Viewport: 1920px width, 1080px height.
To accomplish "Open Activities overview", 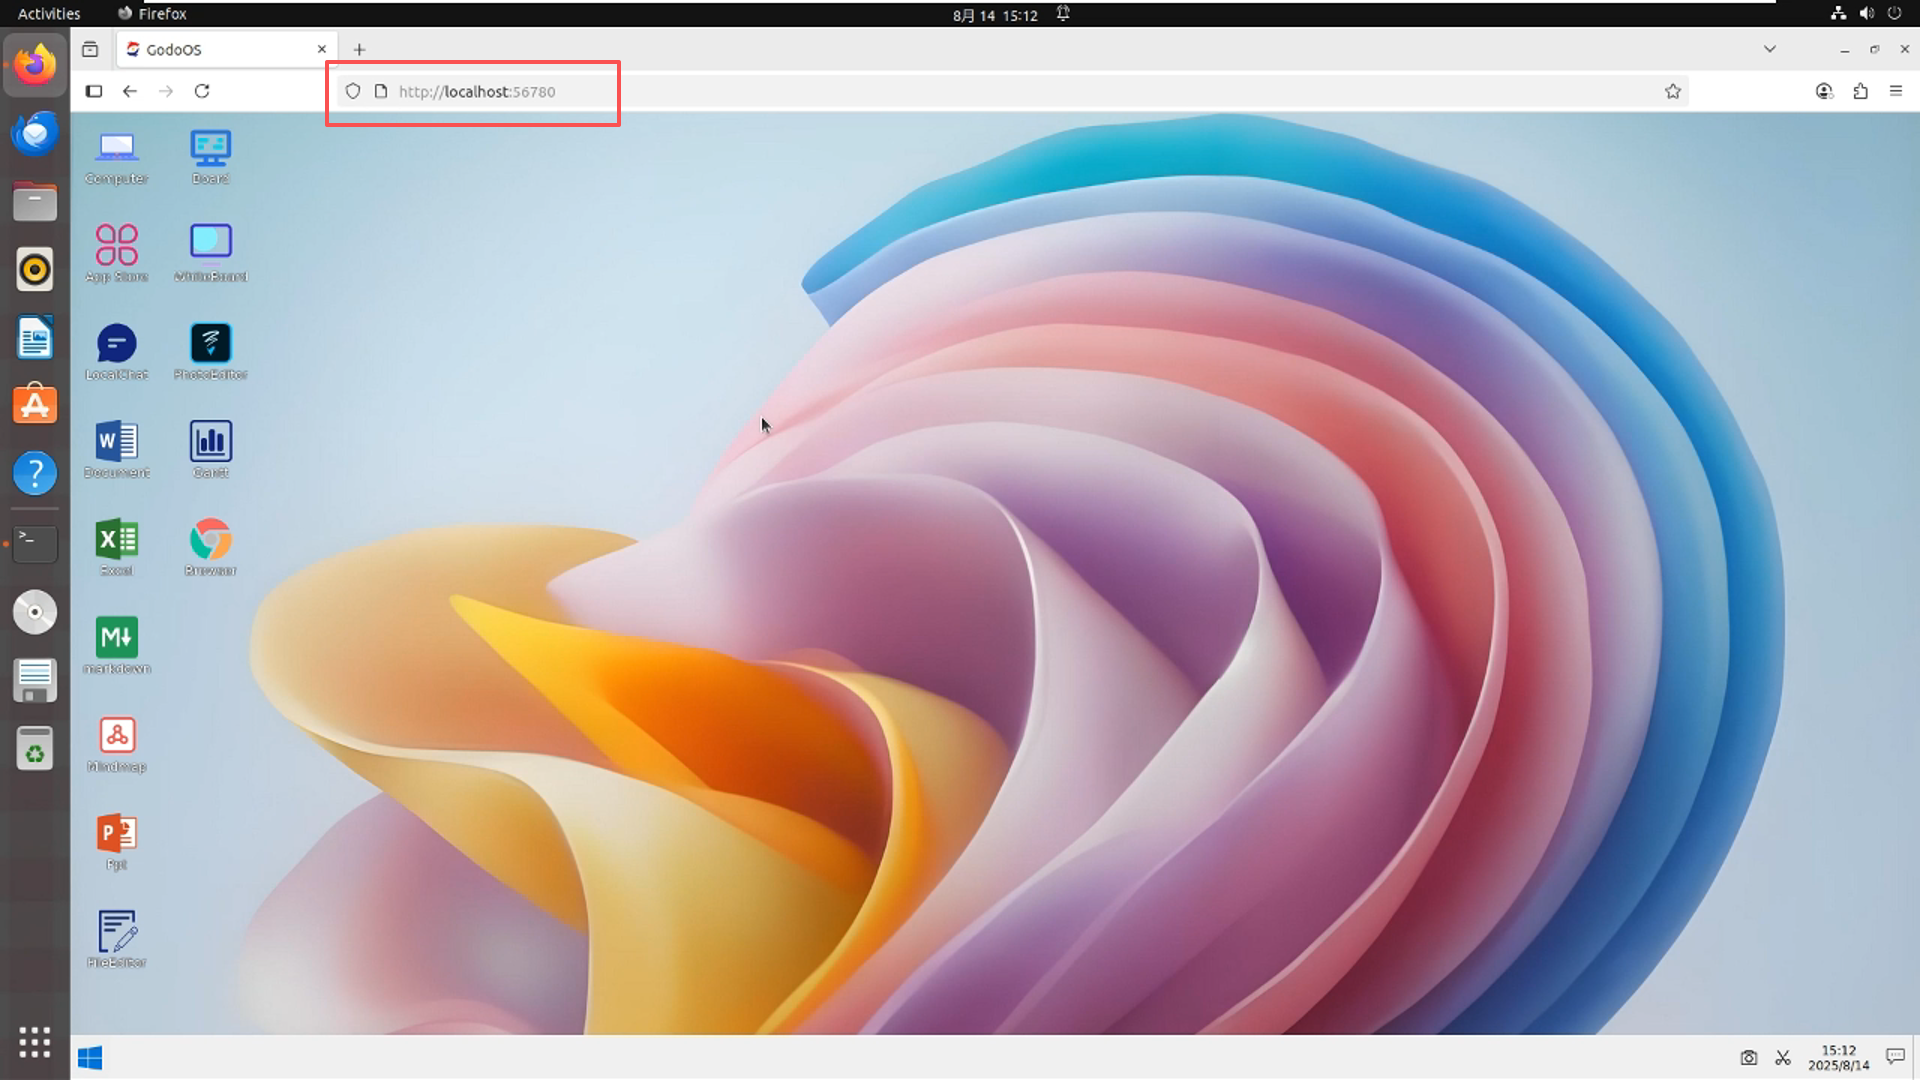I will click(49, 14).
